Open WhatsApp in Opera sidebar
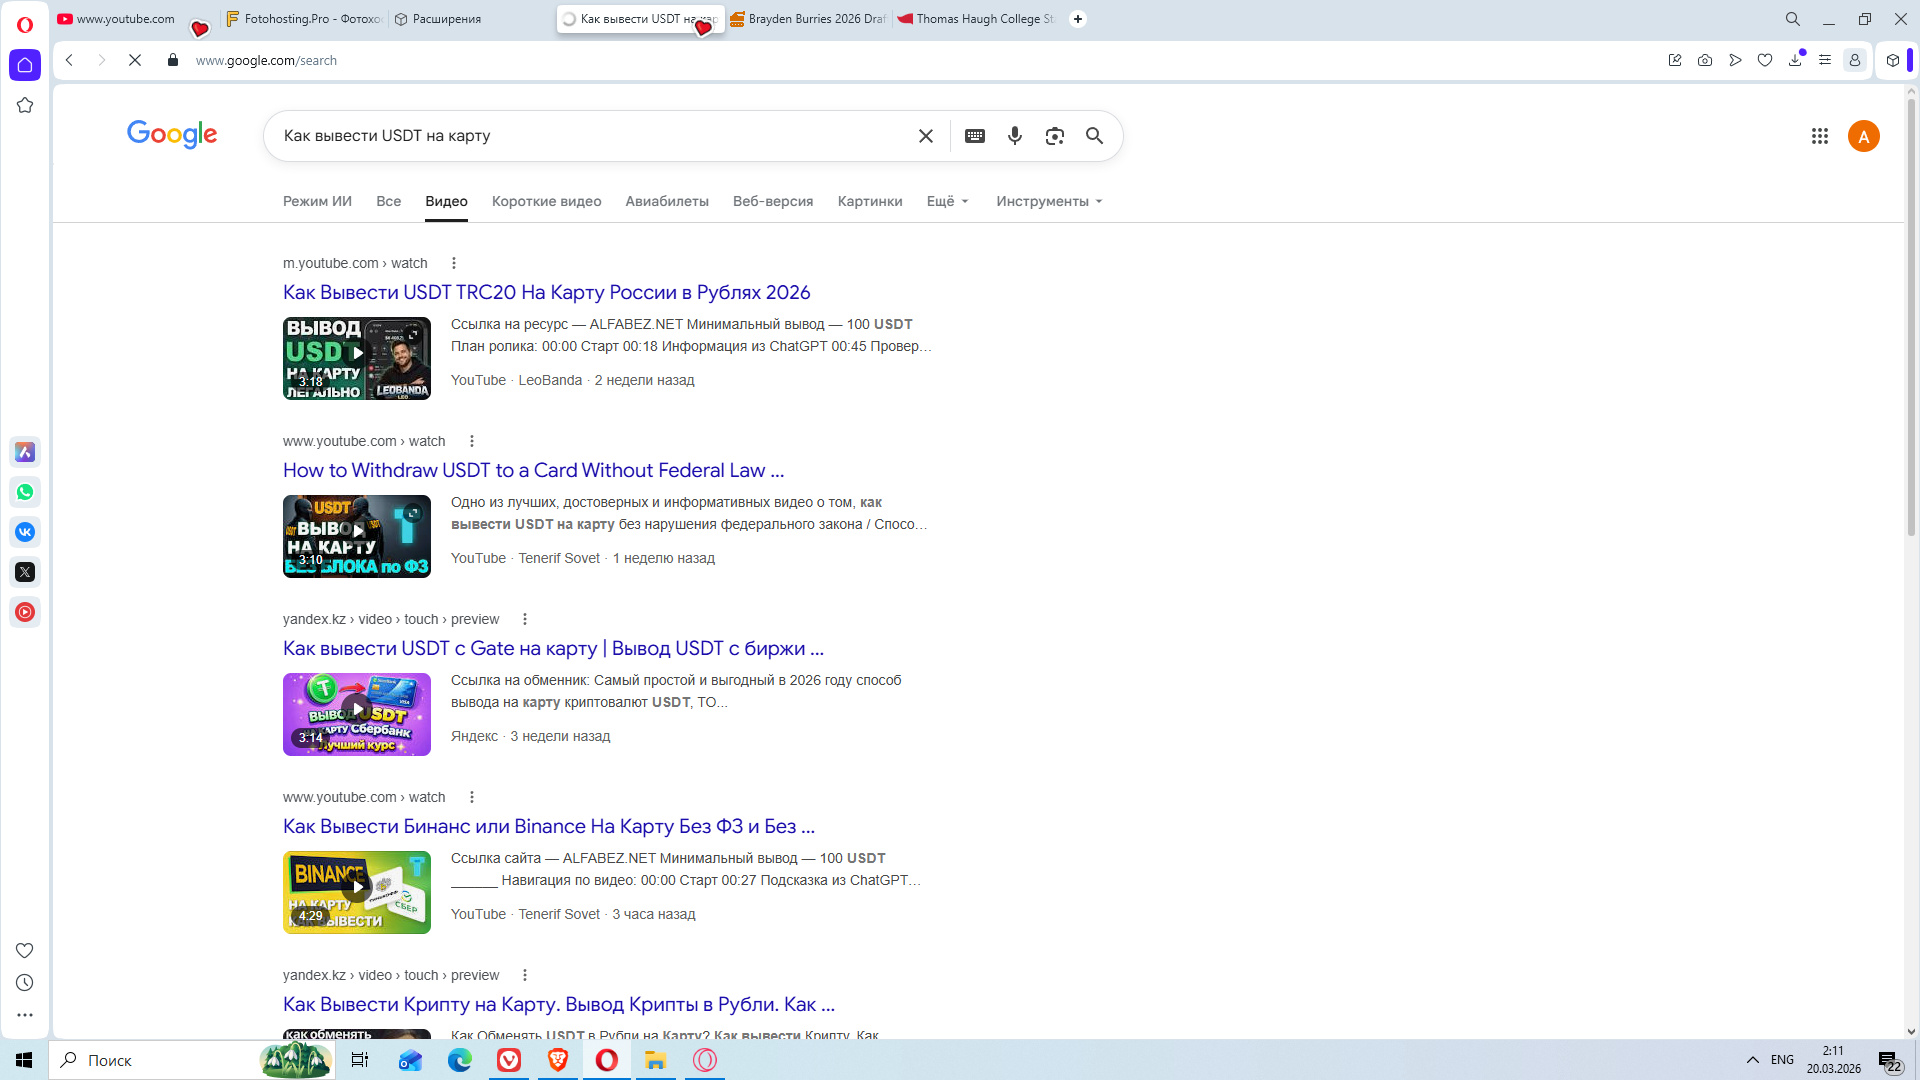 pos(25,492)
